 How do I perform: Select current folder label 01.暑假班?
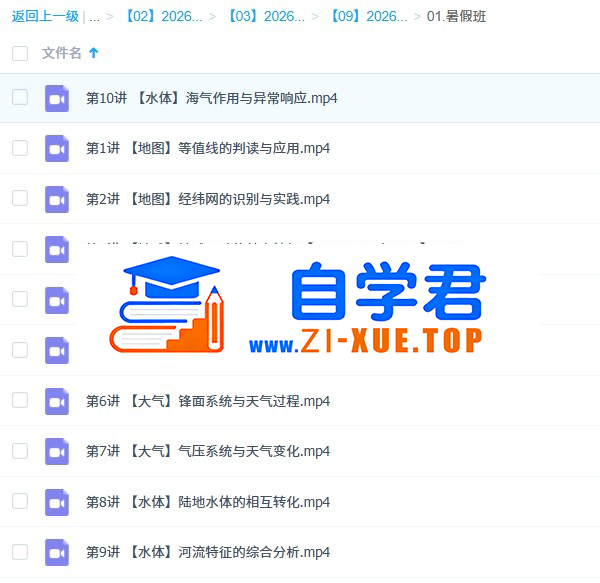coord(456,16)
